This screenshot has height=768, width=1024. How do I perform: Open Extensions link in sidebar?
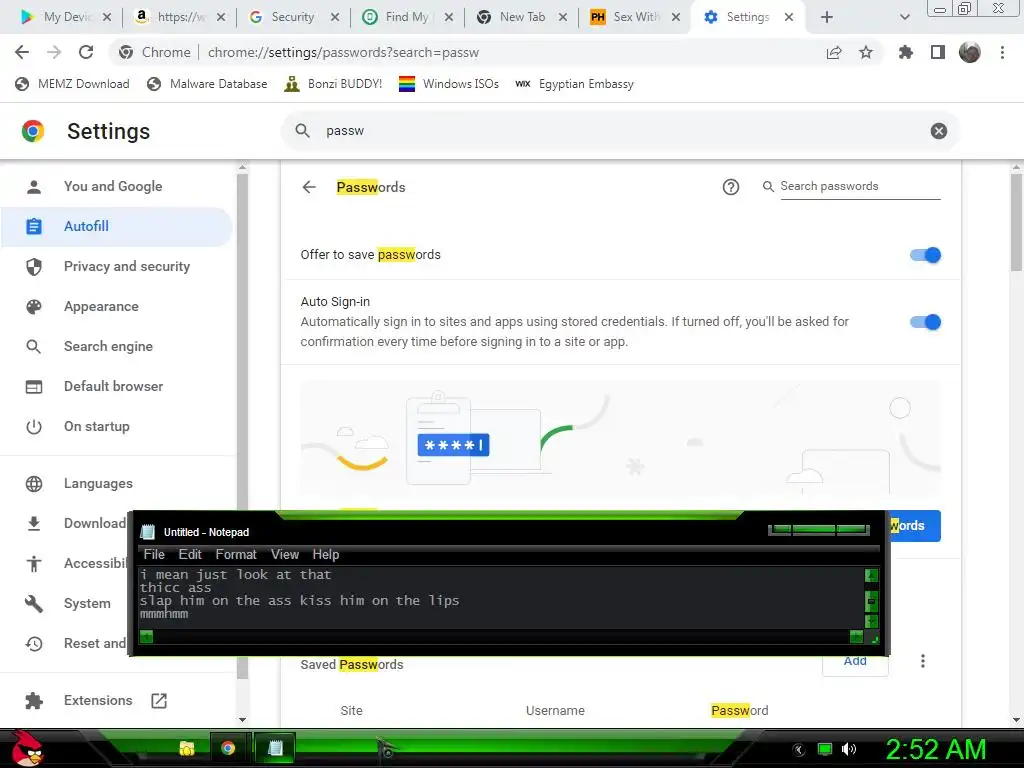pyautogui.click(x=118, y=701)
